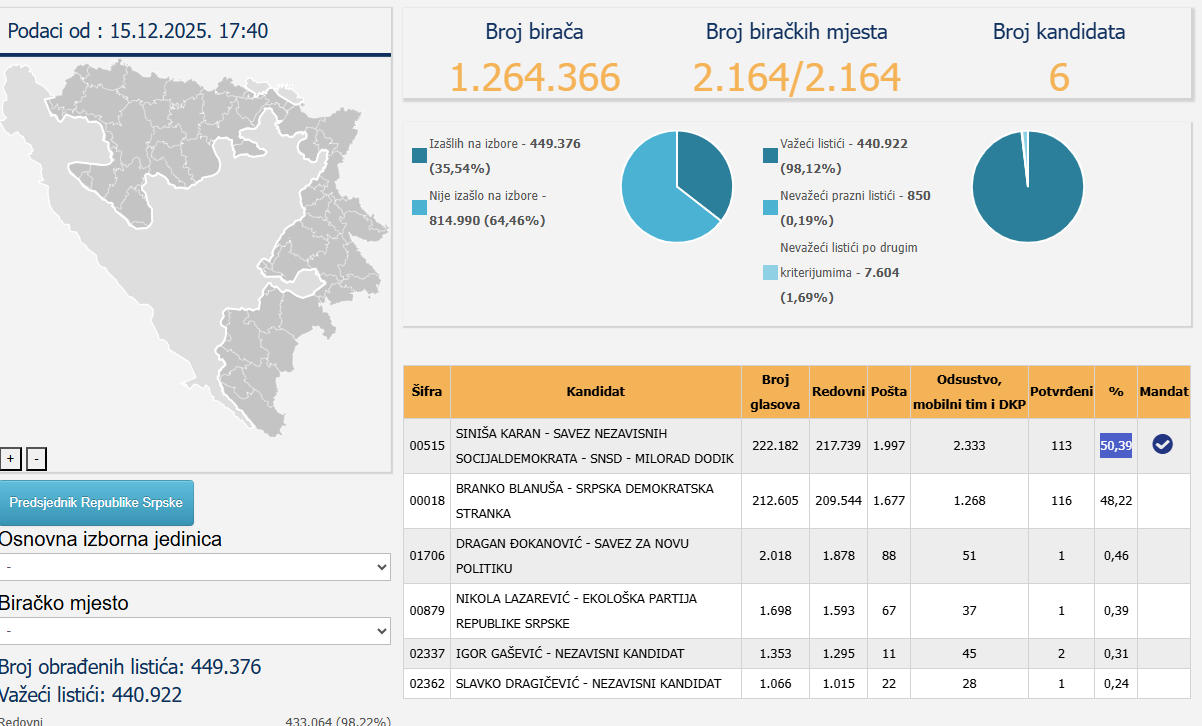Click the Potvrđeni column header
The image size is (1202, 726).
pos(1061,392)
